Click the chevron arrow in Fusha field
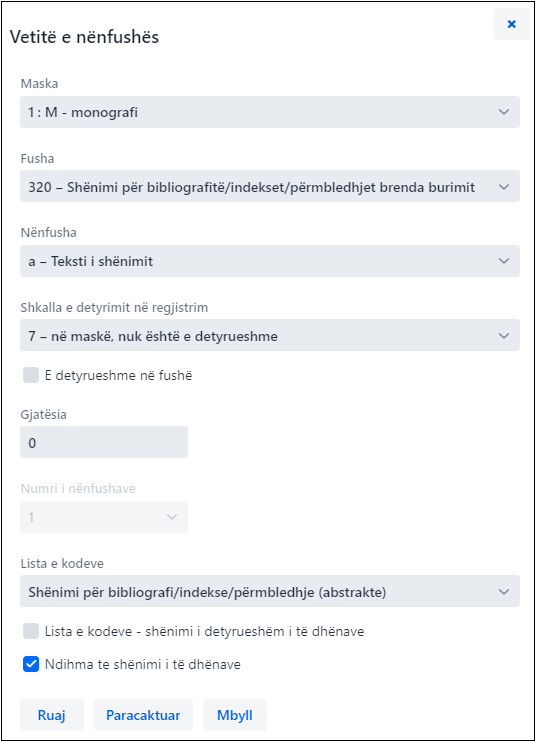 tap(504, 187)
